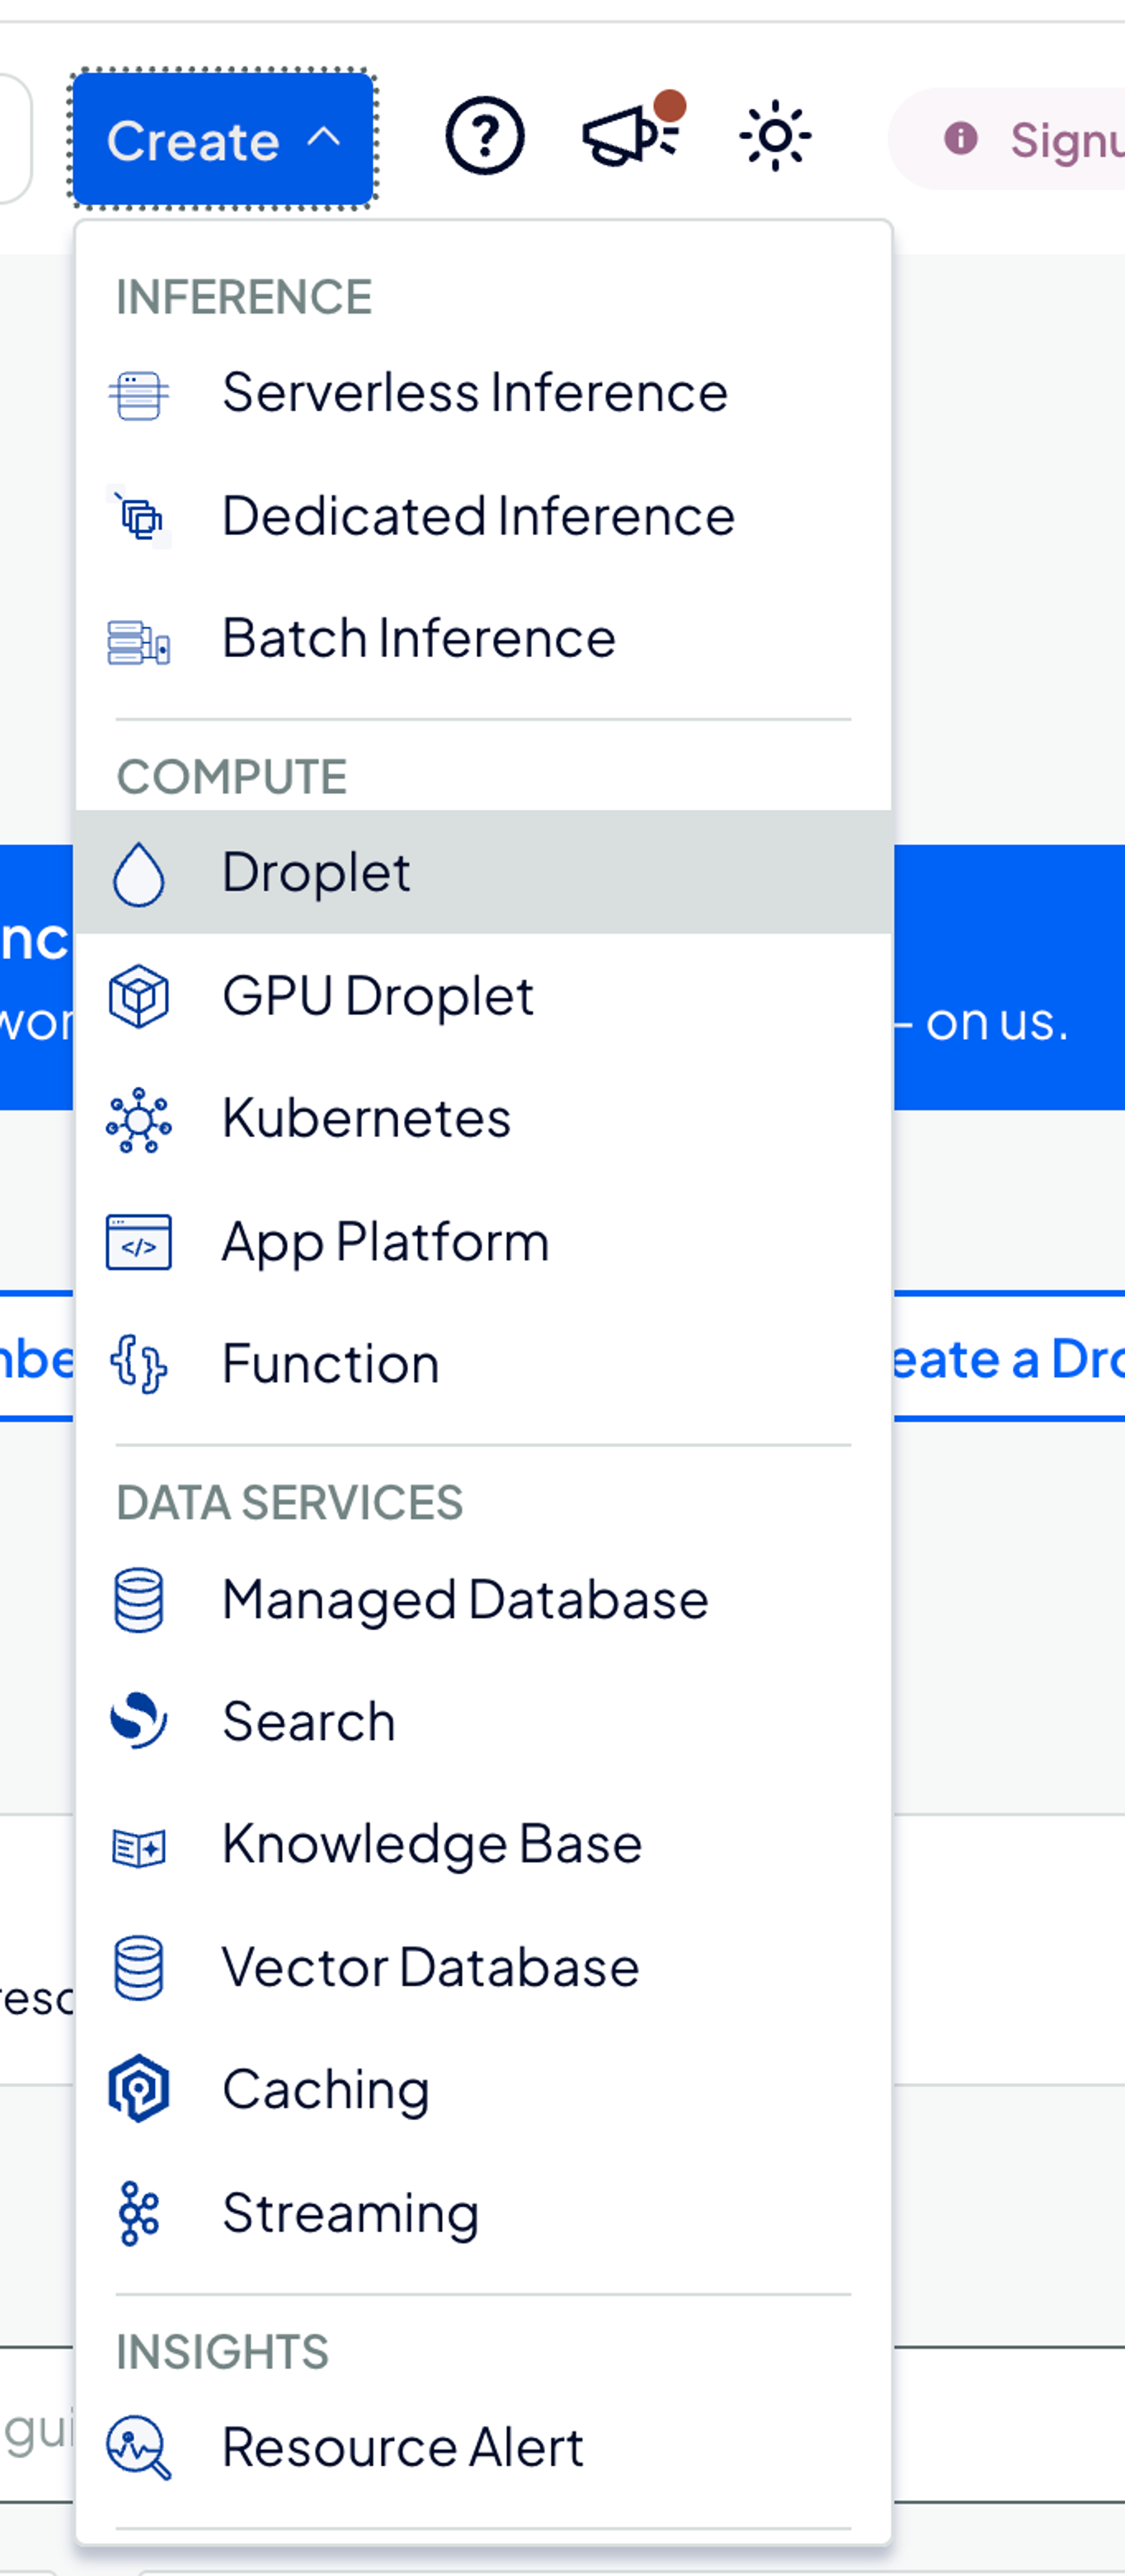1125x2576 pixels.
Task: Open the announcements megaphone icon
Action: [x=632, y=131]
